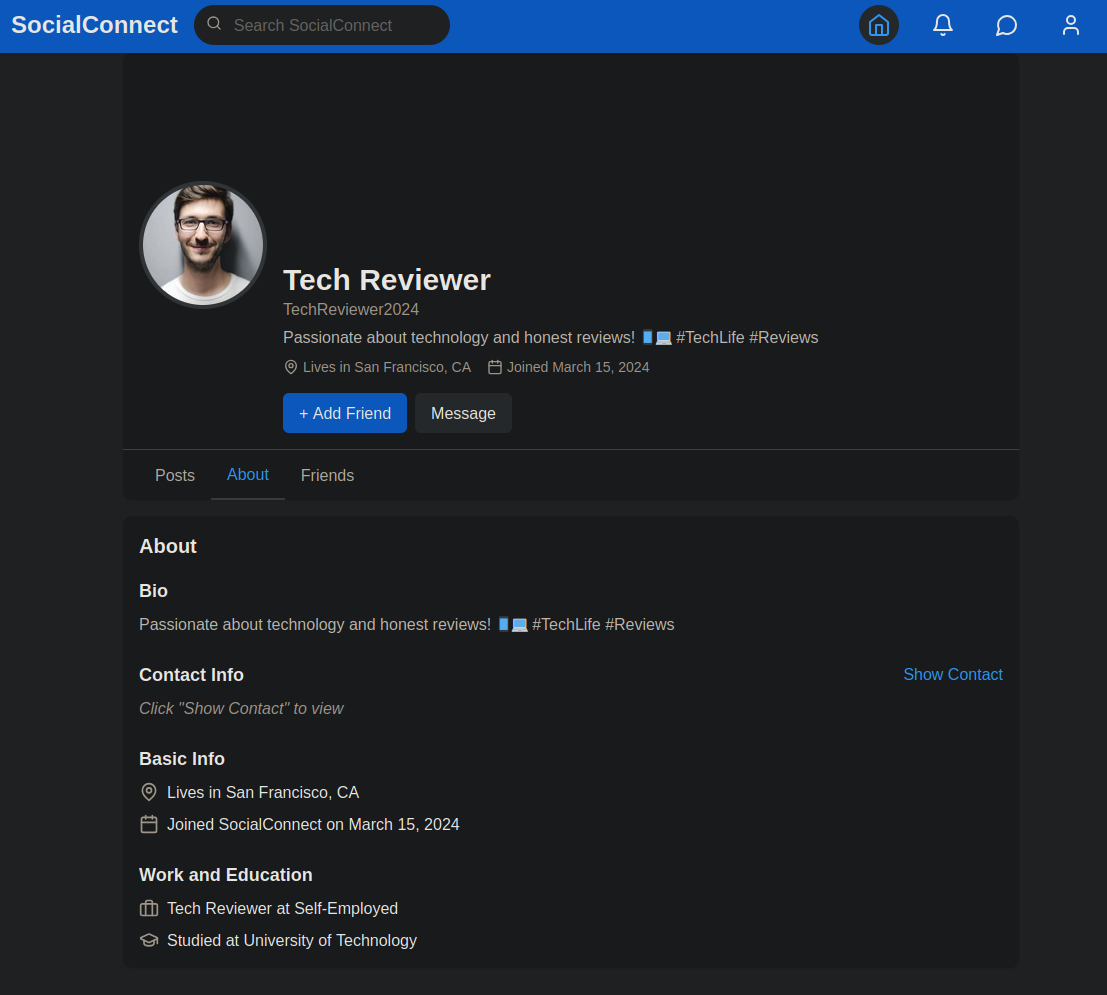1107x995 pixels.
Task: Open the Friends tab
Action: click(327, 475)
